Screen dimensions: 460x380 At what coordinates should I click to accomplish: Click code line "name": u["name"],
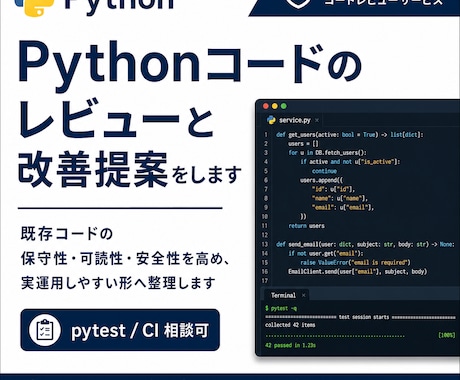pyautogui.click(x=340, y=198)
